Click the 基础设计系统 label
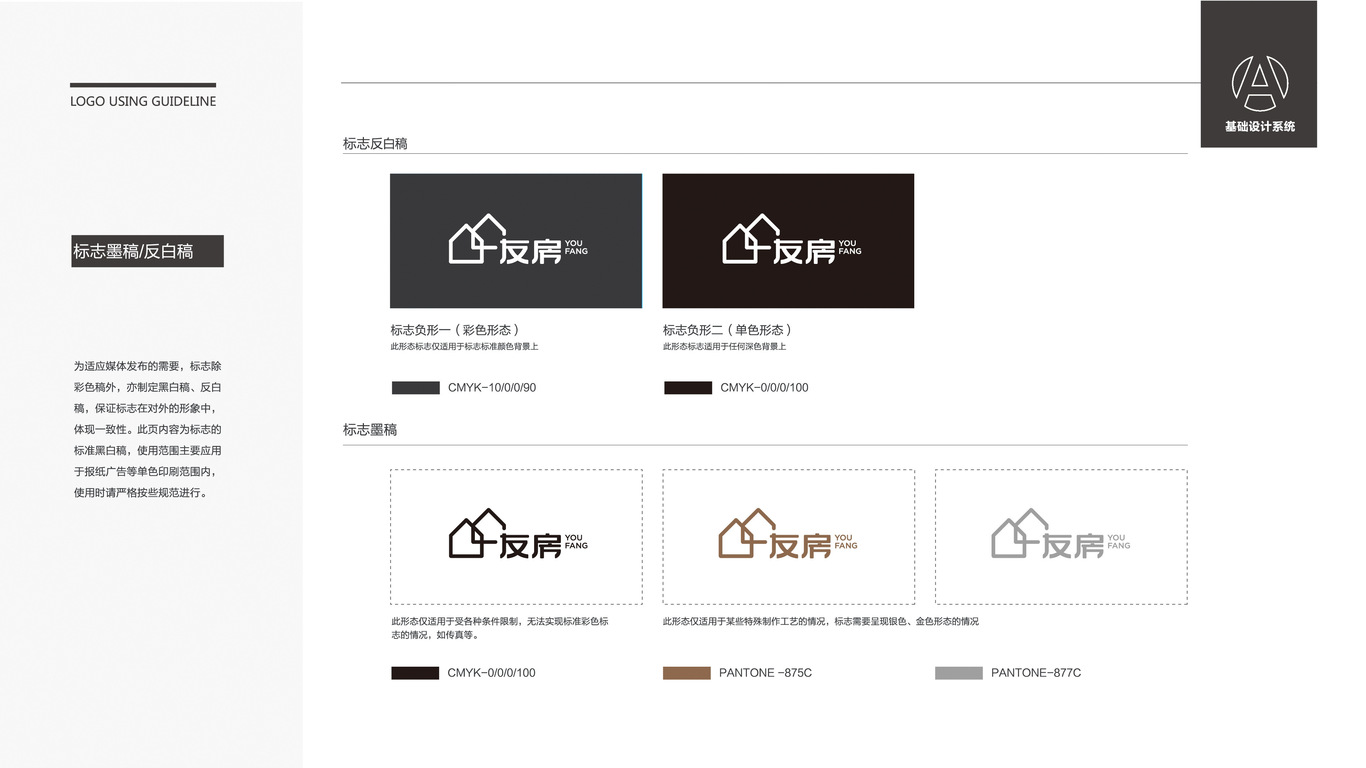The height and width of the screenshot is (768, 1366). click(x=1259, y=127)
